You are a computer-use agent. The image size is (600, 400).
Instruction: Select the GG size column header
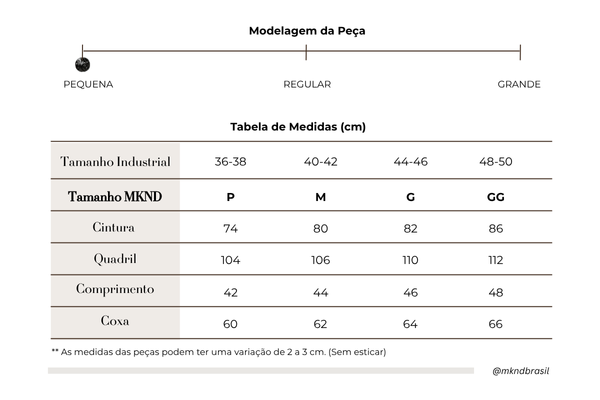tap(495, 197)
